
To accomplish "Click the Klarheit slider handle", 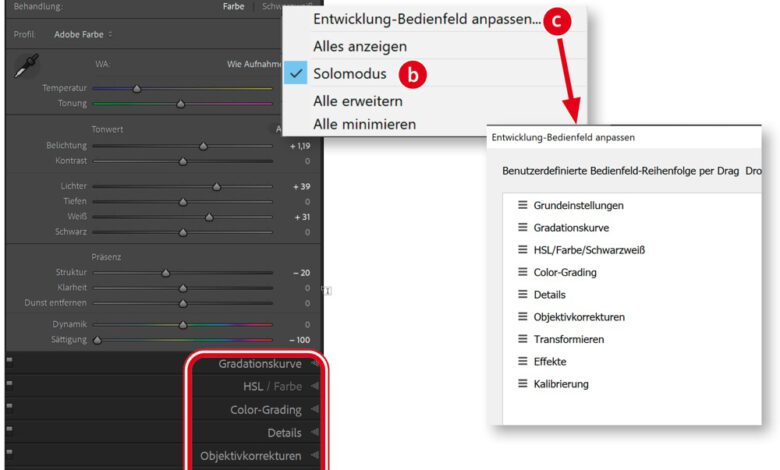I will [x=183, y=288].
